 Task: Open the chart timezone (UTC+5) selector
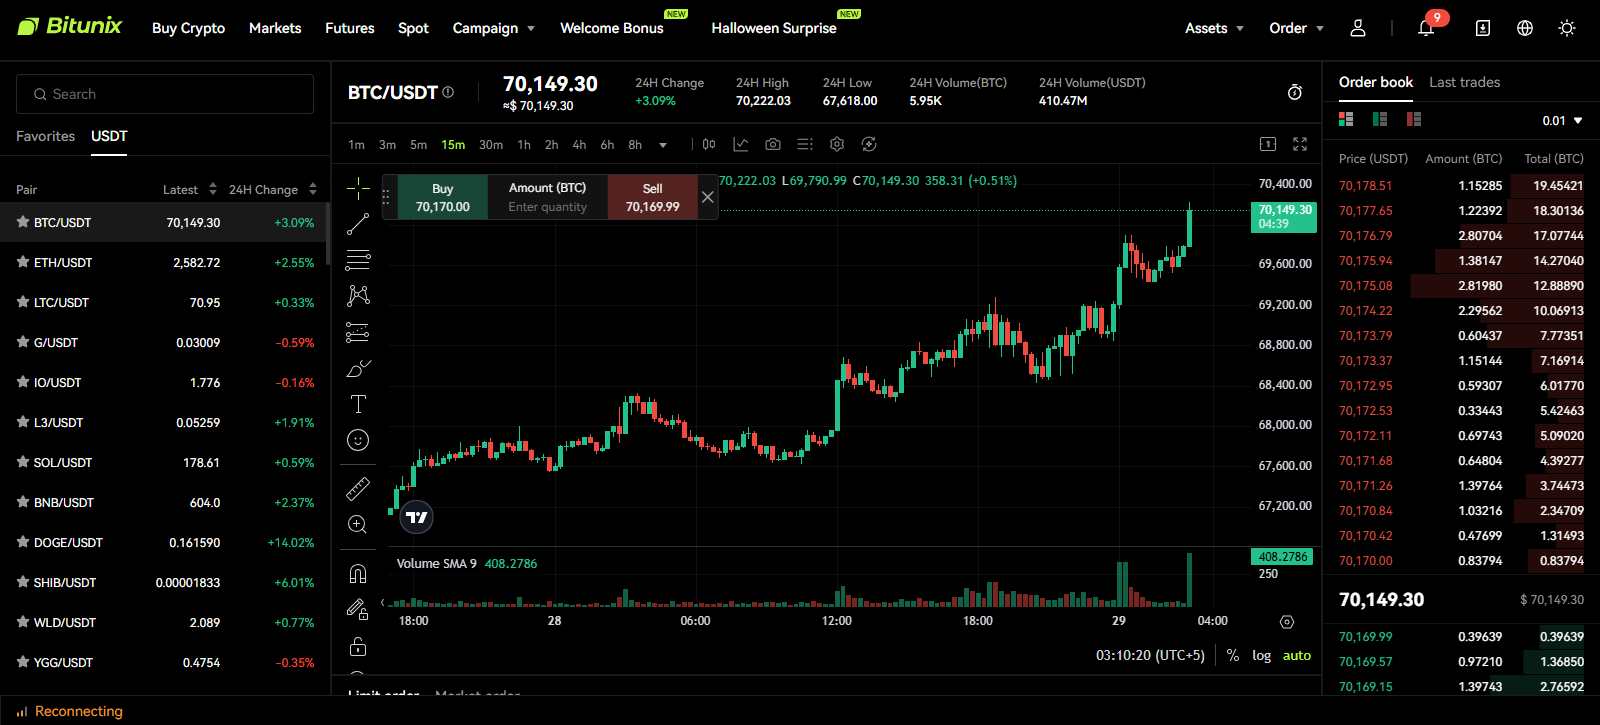coord(1150,656)
